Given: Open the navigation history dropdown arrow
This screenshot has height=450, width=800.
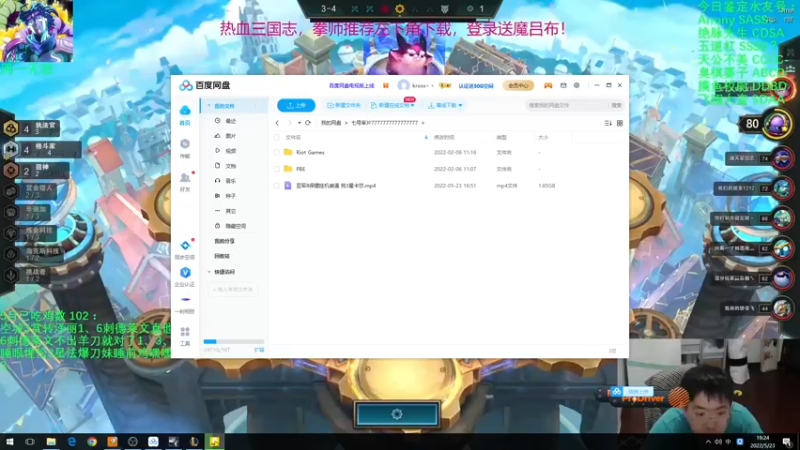Looking at the screenshot, I should pyautogui.click(x=299, y=123).
